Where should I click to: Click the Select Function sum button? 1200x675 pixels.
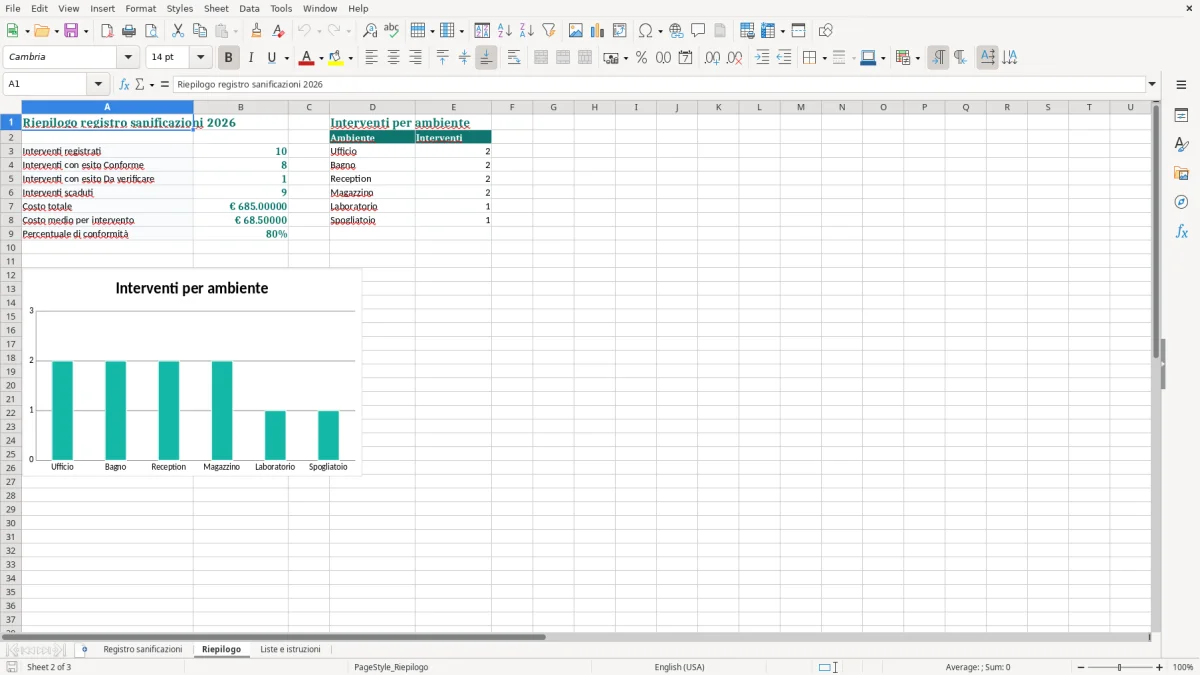pyautogui.click(x=140, y=84)
